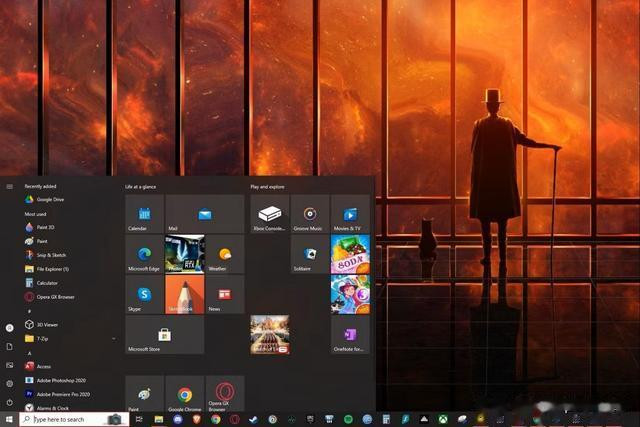Open Calculator on the taskbar
The width and height of the screenshot is (640, 427).
[x=386, y=419]
